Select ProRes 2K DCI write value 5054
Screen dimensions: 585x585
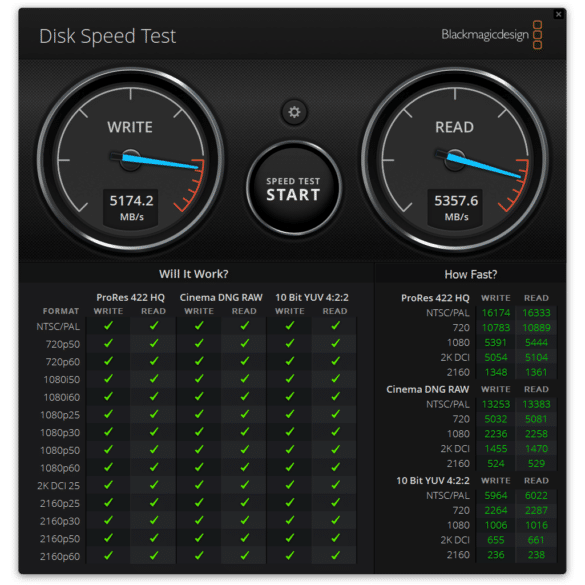click(x=496, y=357)
